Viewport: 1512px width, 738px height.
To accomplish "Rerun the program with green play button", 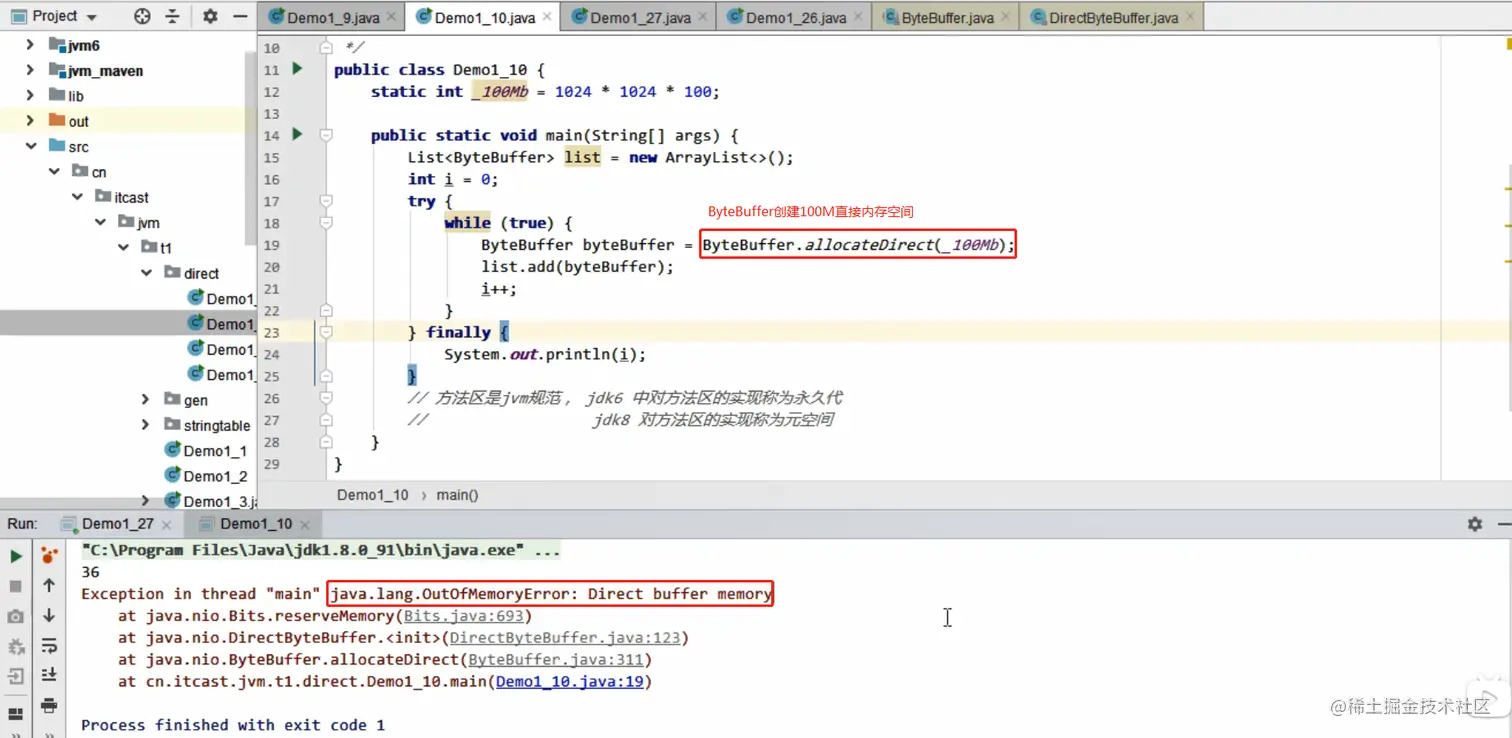I will click(16, 556).
